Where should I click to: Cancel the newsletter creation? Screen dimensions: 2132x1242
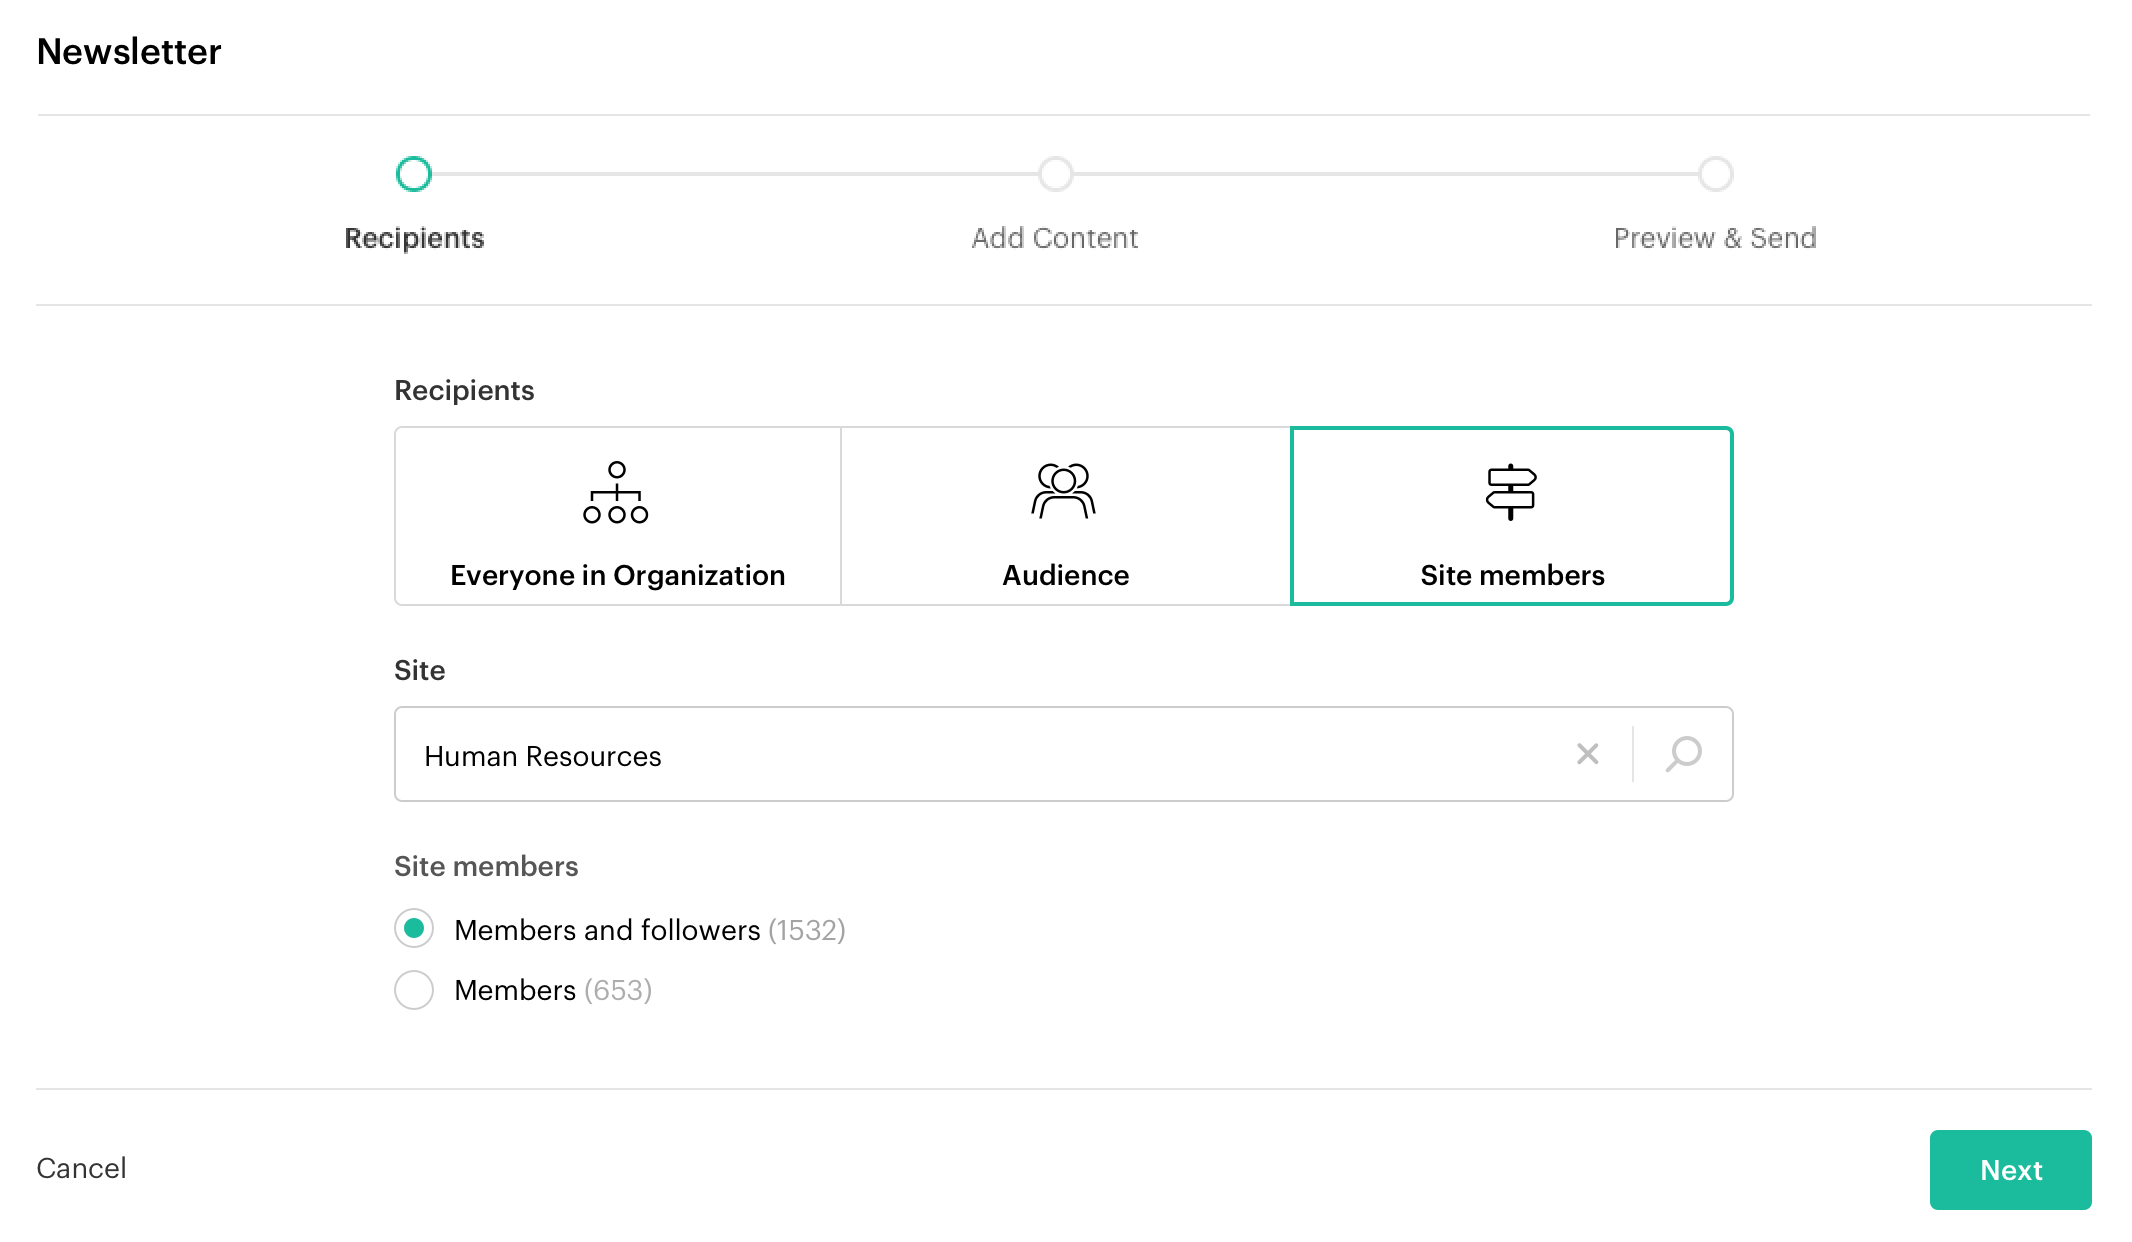click(81, 1168)
